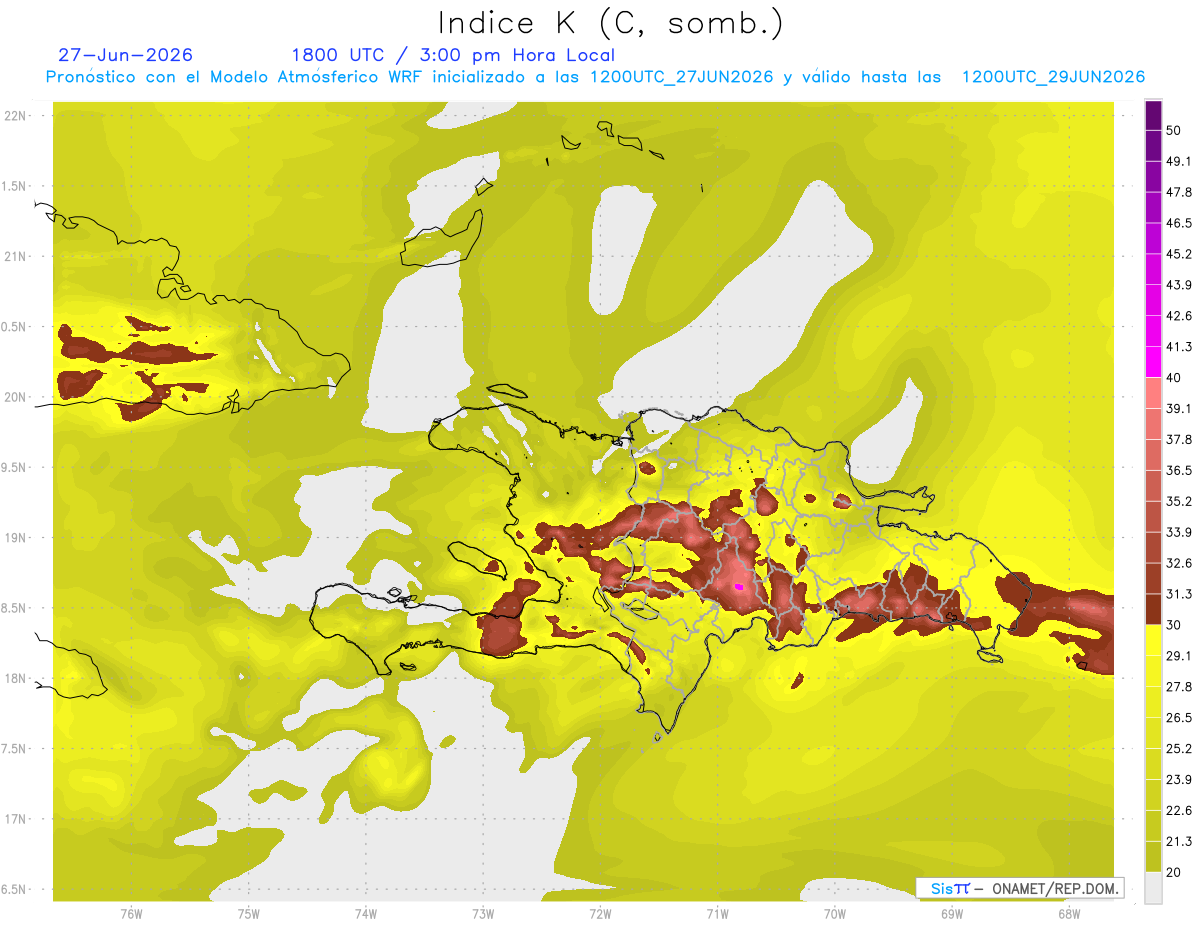Image resolution: width=1200 pixels, height=927 pixels.
Task: Click the legend value '37.8'
Action: (x=1179, y=440)
